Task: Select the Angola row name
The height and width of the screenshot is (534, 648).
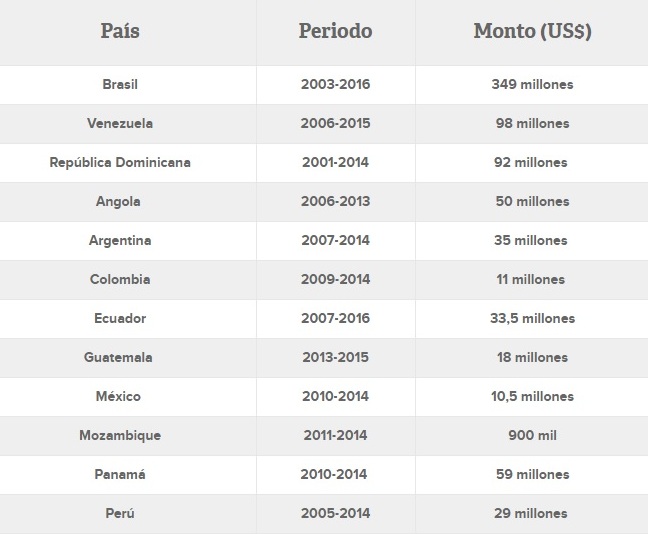Action: [x=118, y=201]
